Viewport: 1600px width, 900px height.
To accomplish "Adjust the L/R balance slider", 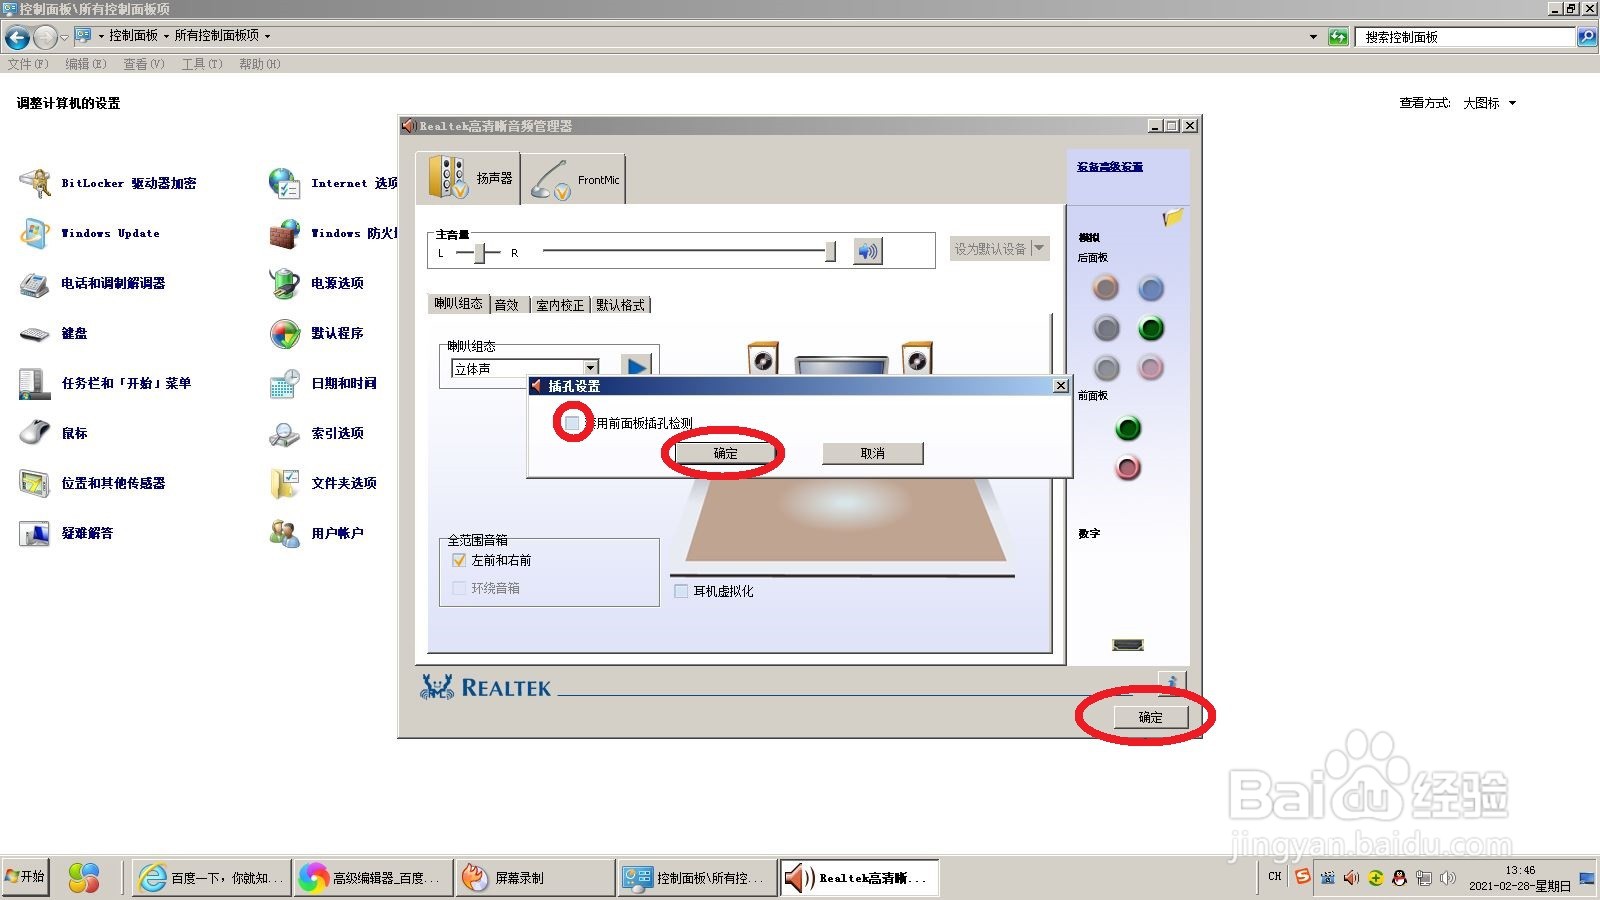I will point(480,253).
